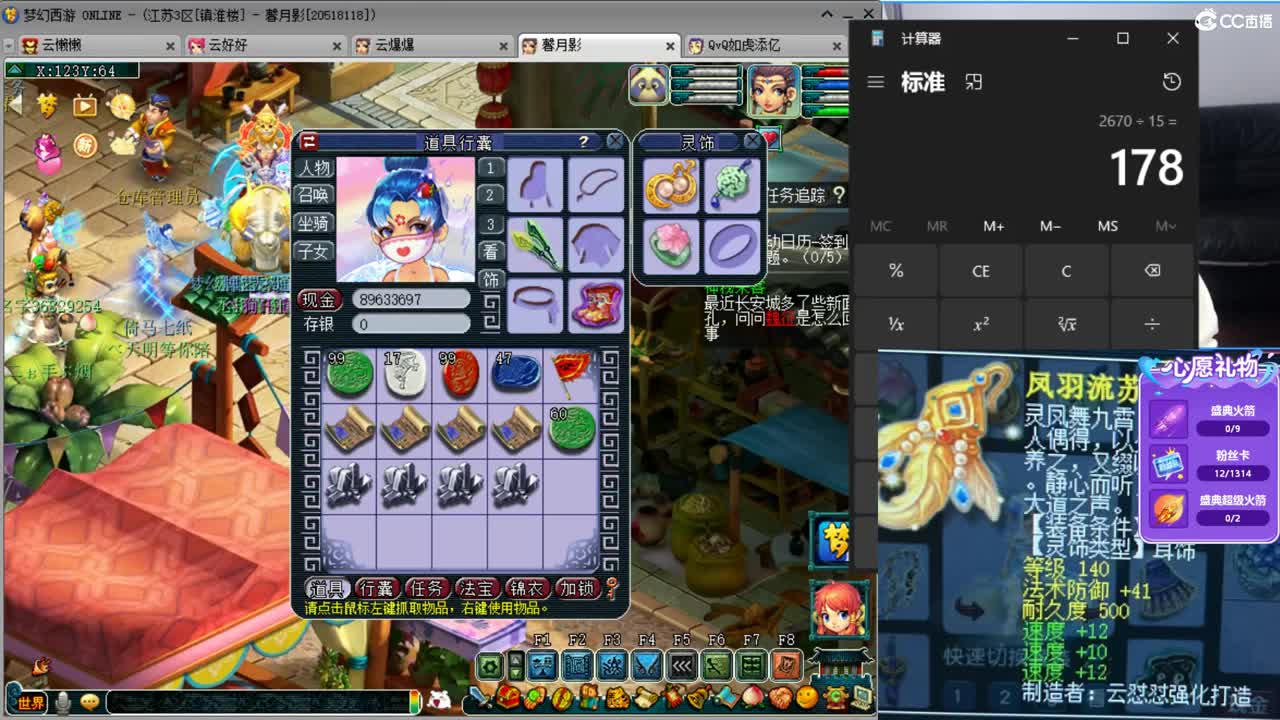Select the blue stone item with count 47
This screenshot has width=1280, height=720.
pyautogui.click(x=515, y=373)
